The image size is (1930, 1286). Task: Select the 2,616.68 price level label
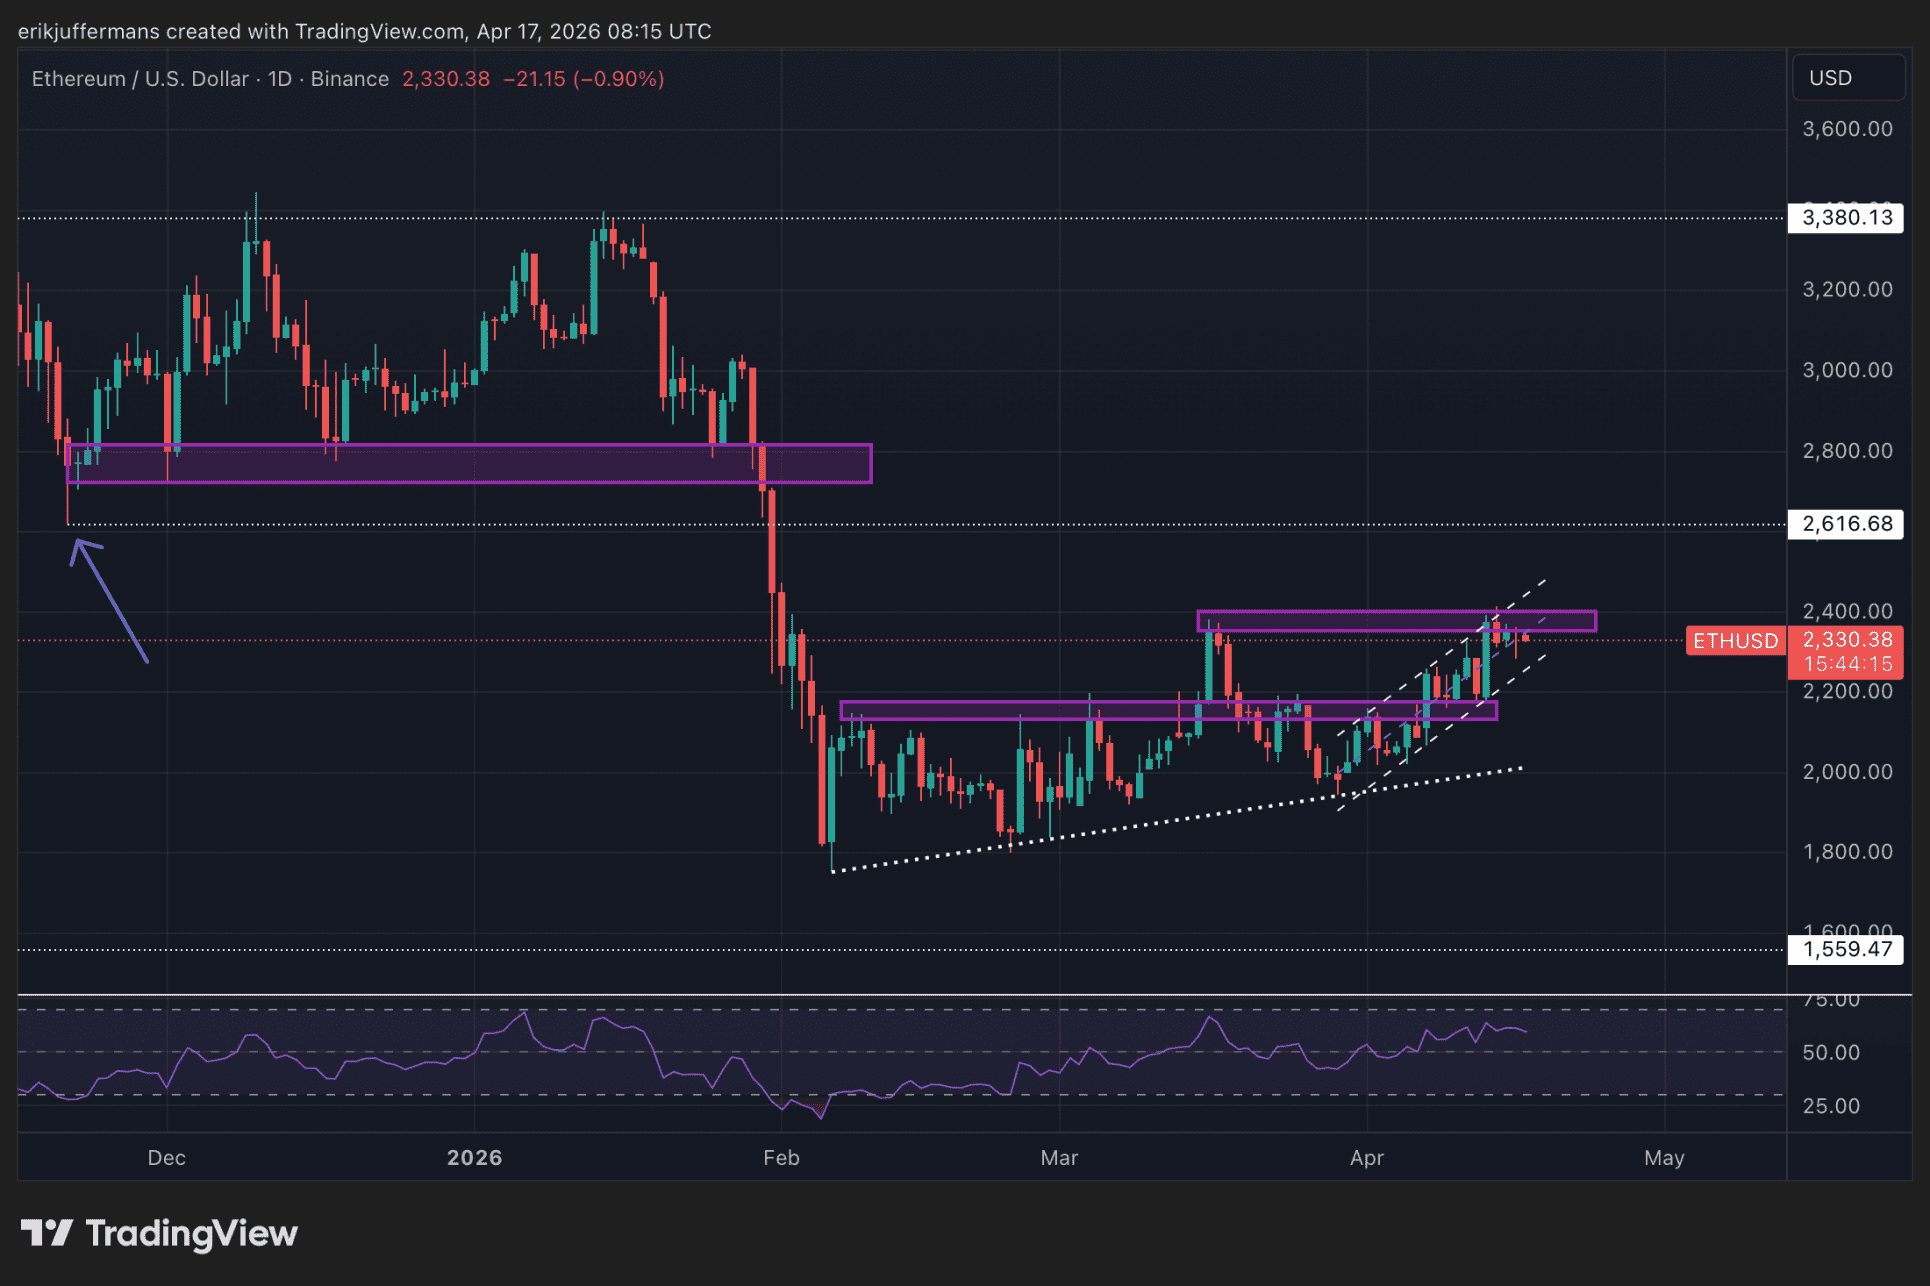click(1846, 524)
